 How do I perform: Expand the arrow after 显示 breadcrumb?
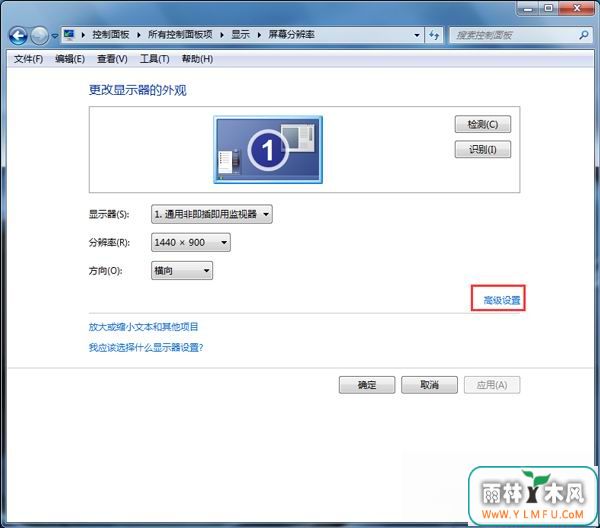[x=259, y=35]
